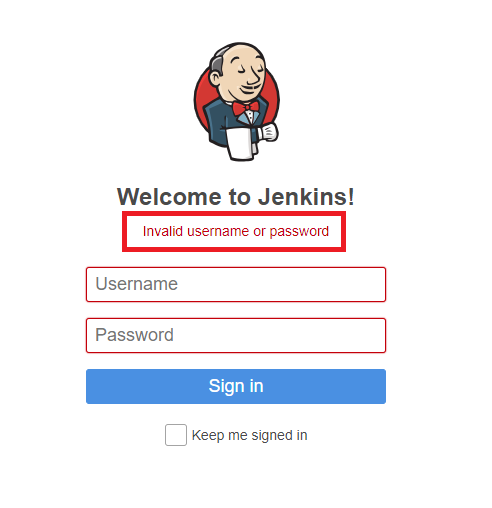This screenshot has height=508, width=492.
Task: Focus the Password input field
Action: (236, 335)
